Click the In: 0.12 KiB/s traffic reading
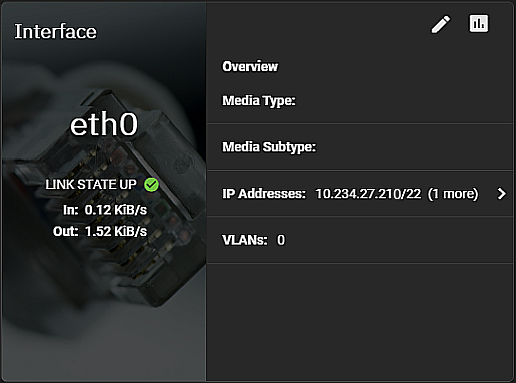This screenshot has width=516, height=383. (x=105, y=210)
